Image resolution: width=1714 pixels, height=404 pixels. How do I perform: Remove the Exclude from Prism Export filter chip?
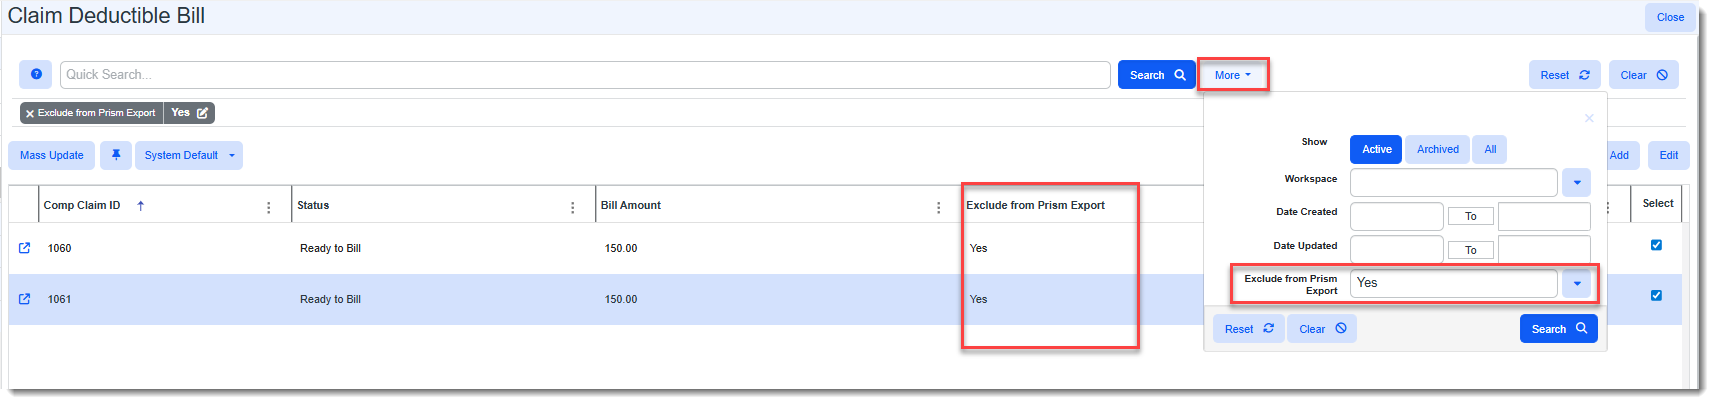coord(30,113)
